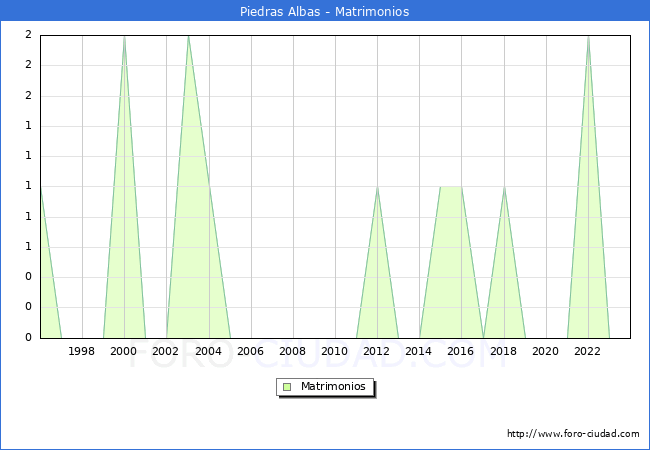
Task: Click the x-axis label 2004
Action: [208, 351]
